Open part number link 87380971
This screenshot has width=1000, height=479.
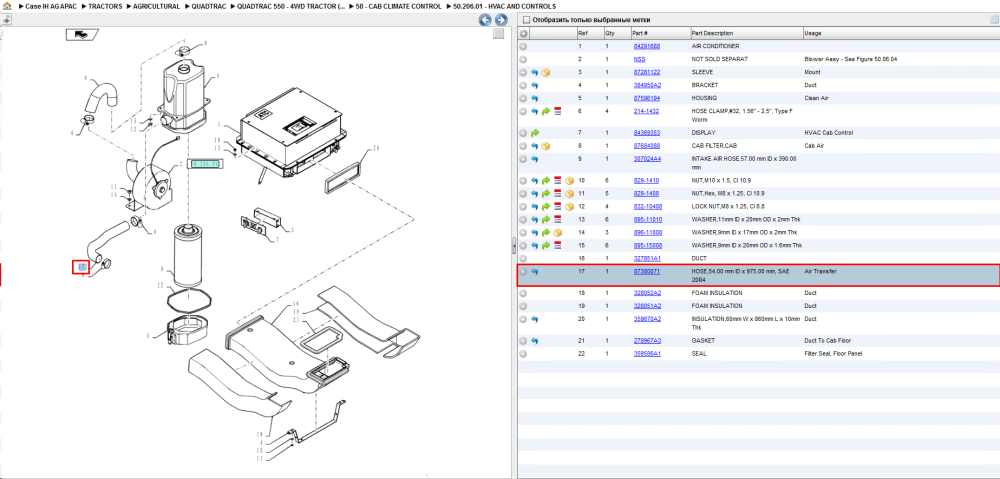coord(646,272)
